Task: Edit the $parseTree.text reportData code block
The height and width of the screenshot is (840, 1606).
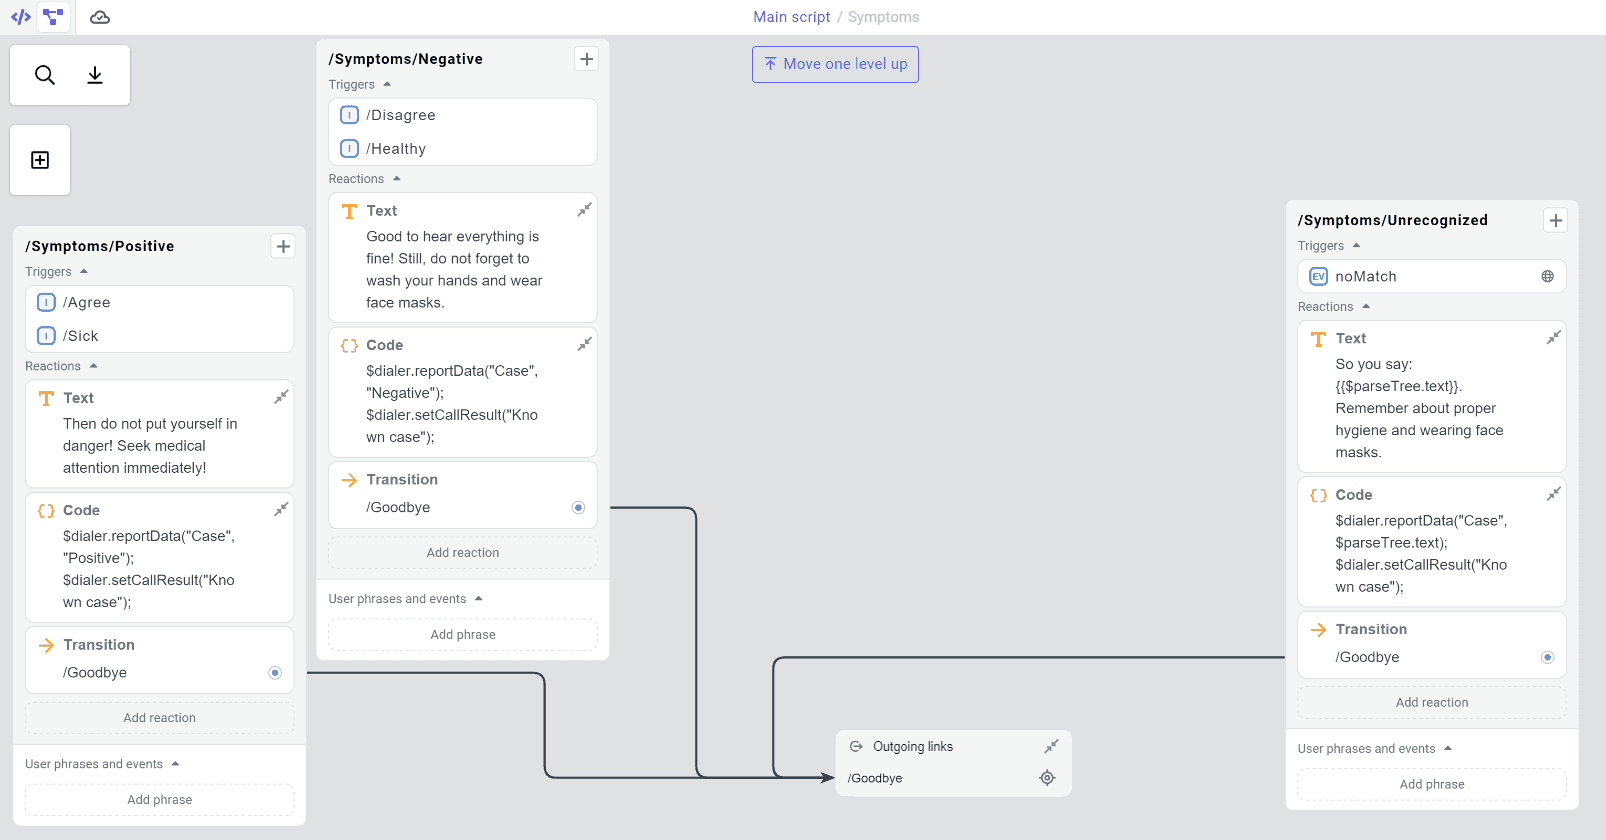Action: [x=1421, y=554]
